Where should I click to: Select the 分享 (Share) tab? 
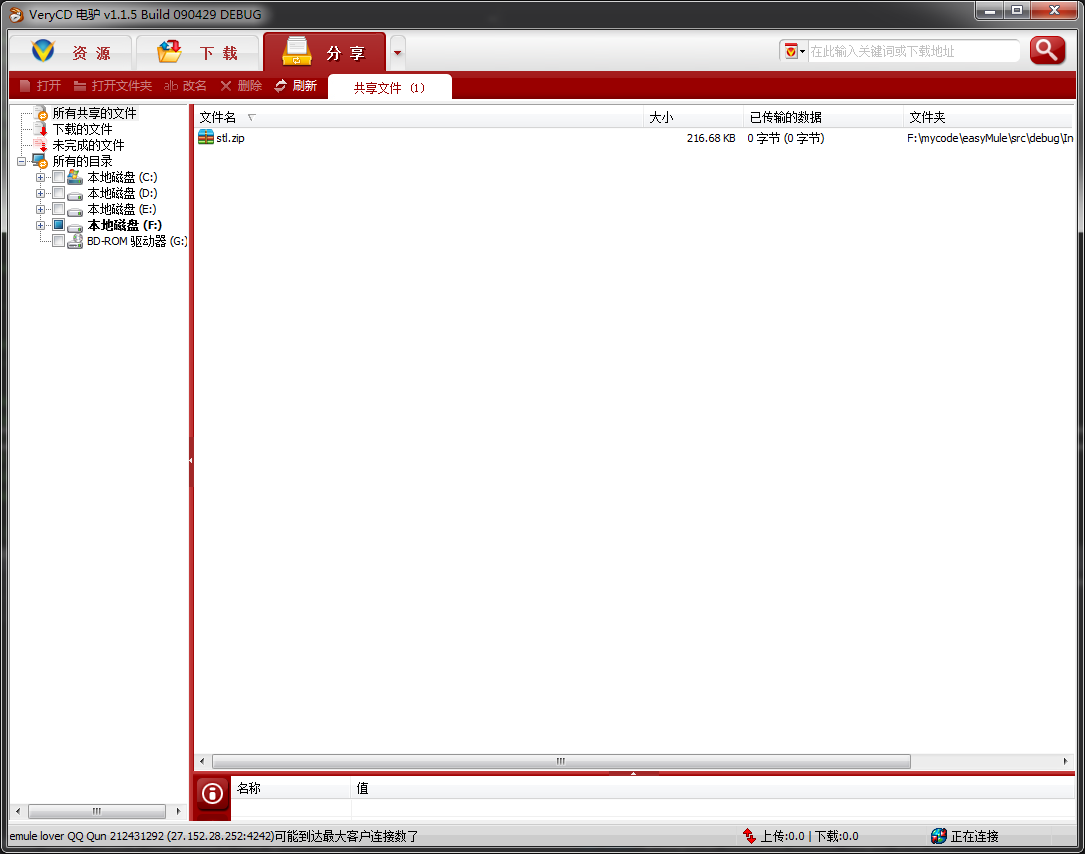point(325,53)
